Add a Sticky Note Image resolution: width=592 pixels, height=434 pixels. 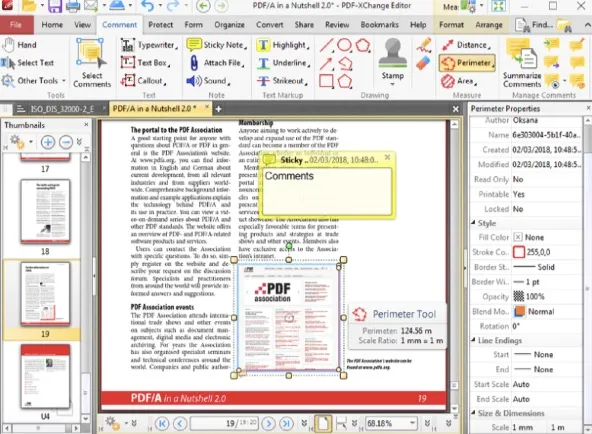(x=217, y=45)
